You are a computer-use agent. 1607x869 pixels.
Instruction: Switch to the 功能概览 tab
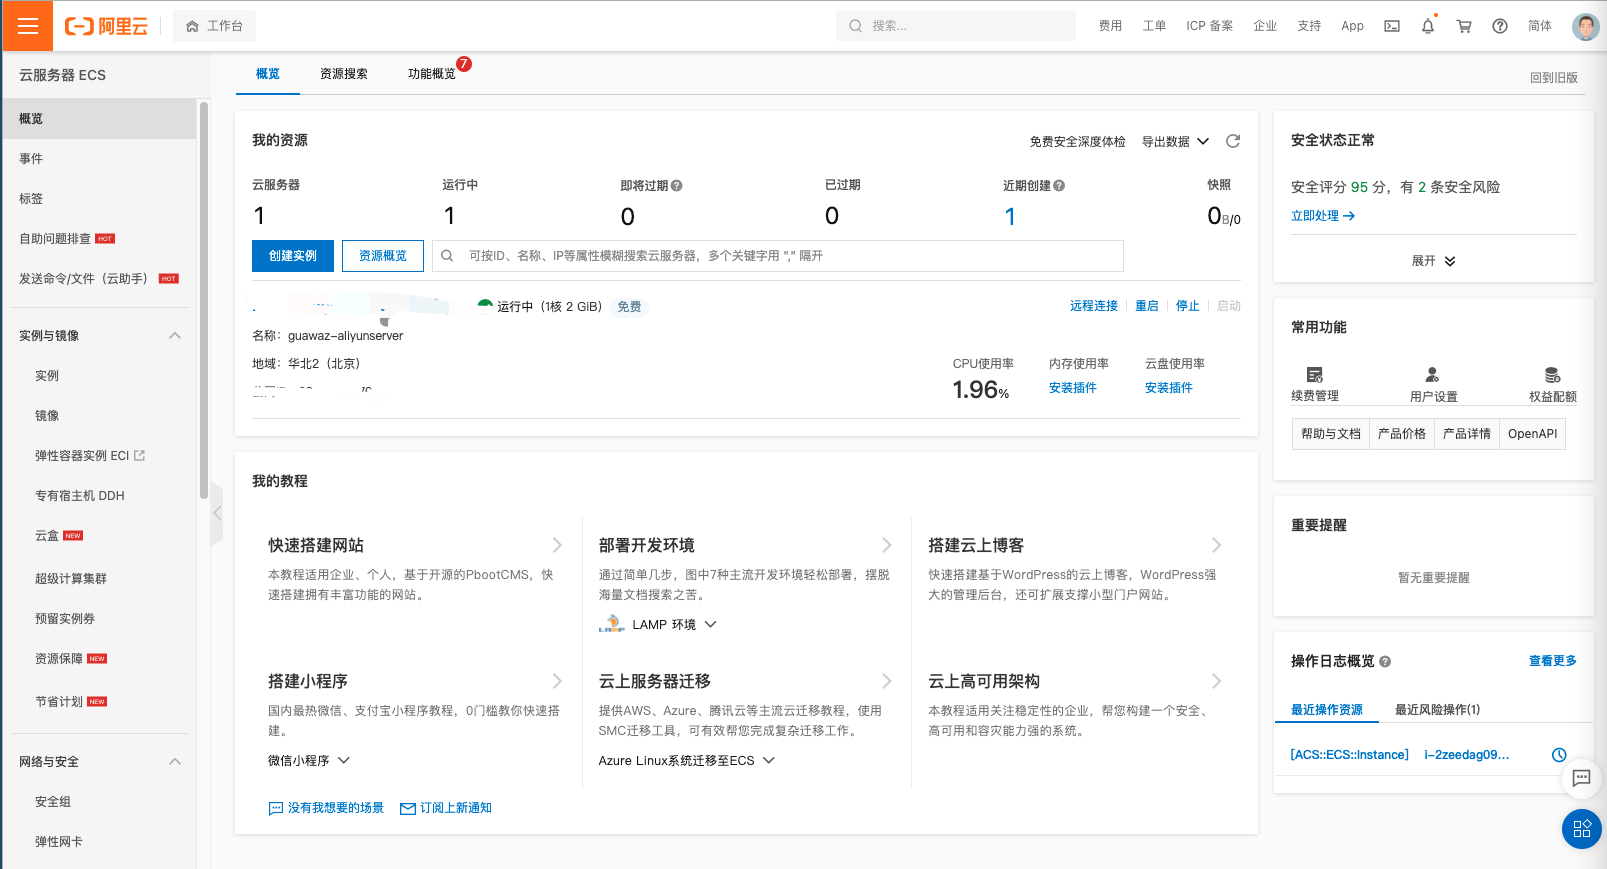[x=432, y=74]
